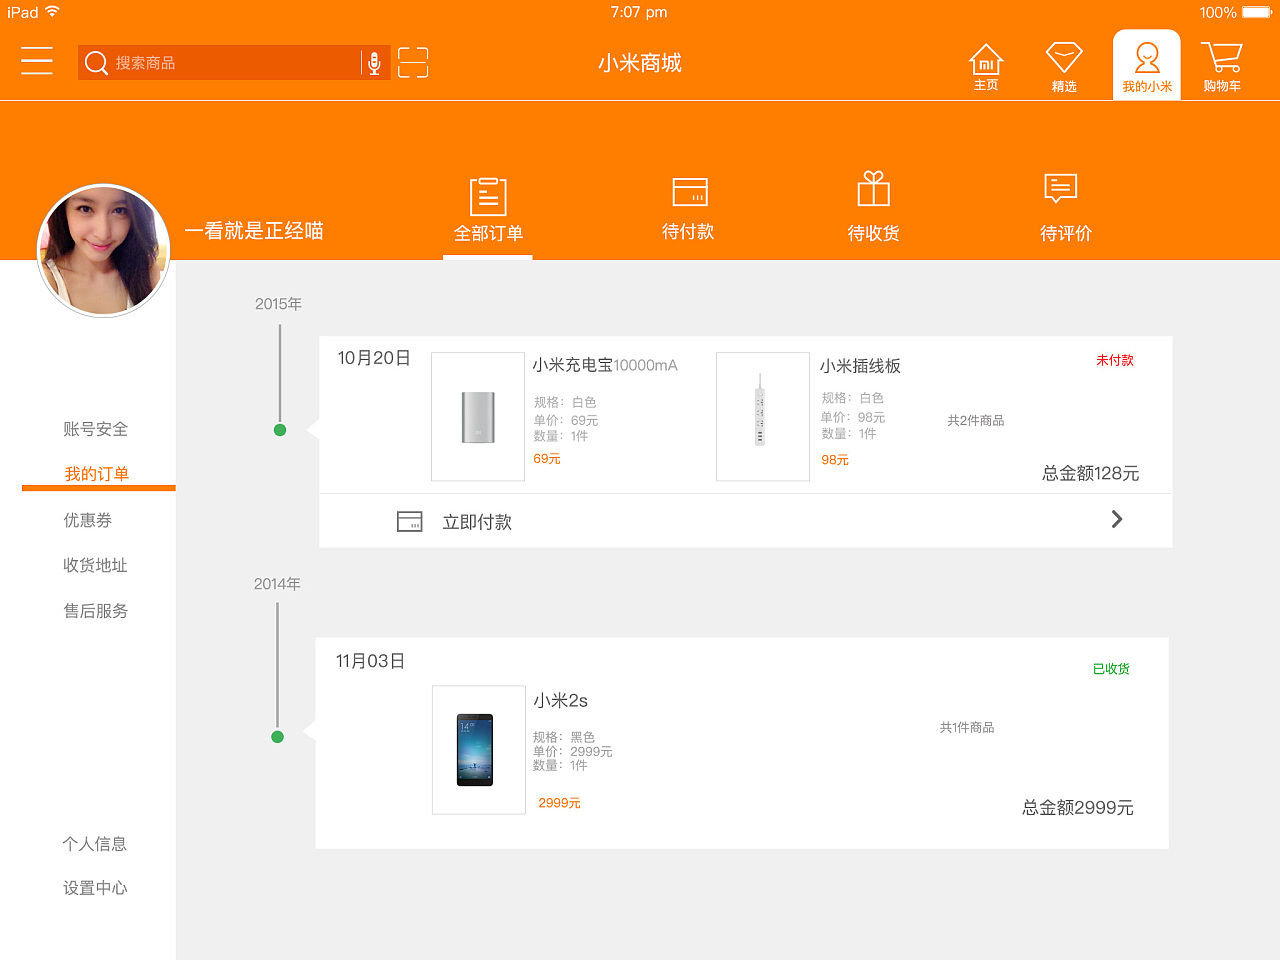
Task: Open 购物车 shopping cart
Action: 1222,67
